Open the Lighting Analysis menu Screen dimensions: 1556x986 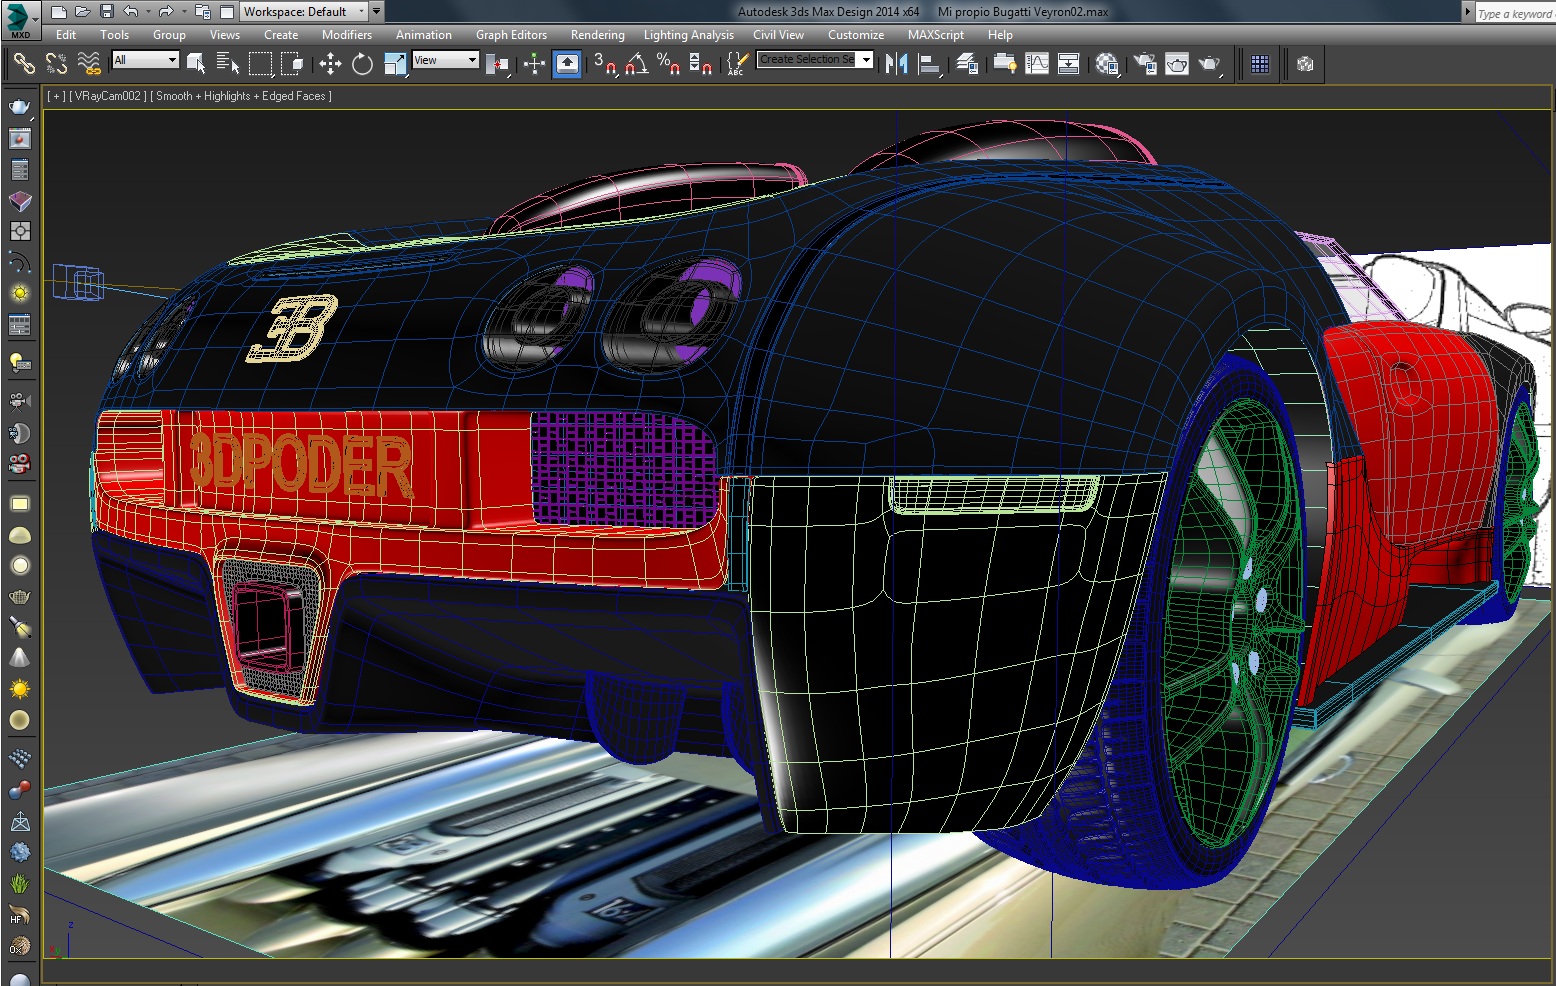689,35
